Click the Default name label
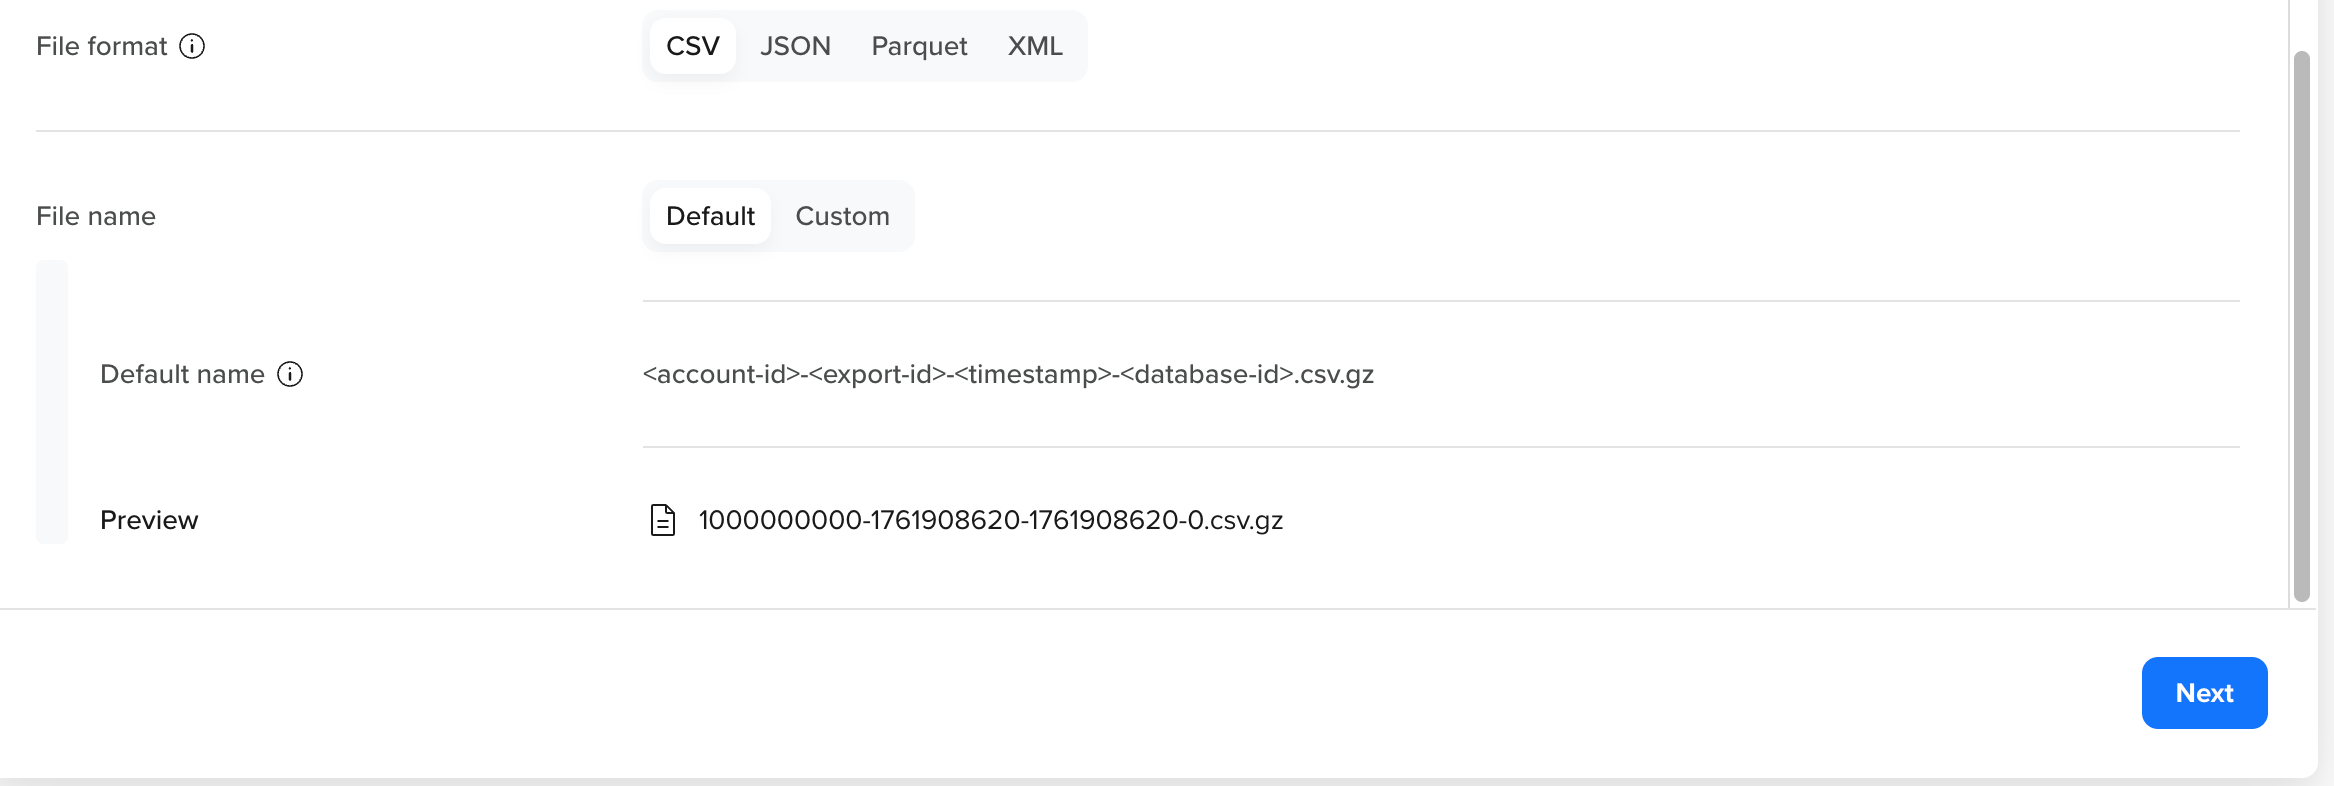 (x=183, y=374)
